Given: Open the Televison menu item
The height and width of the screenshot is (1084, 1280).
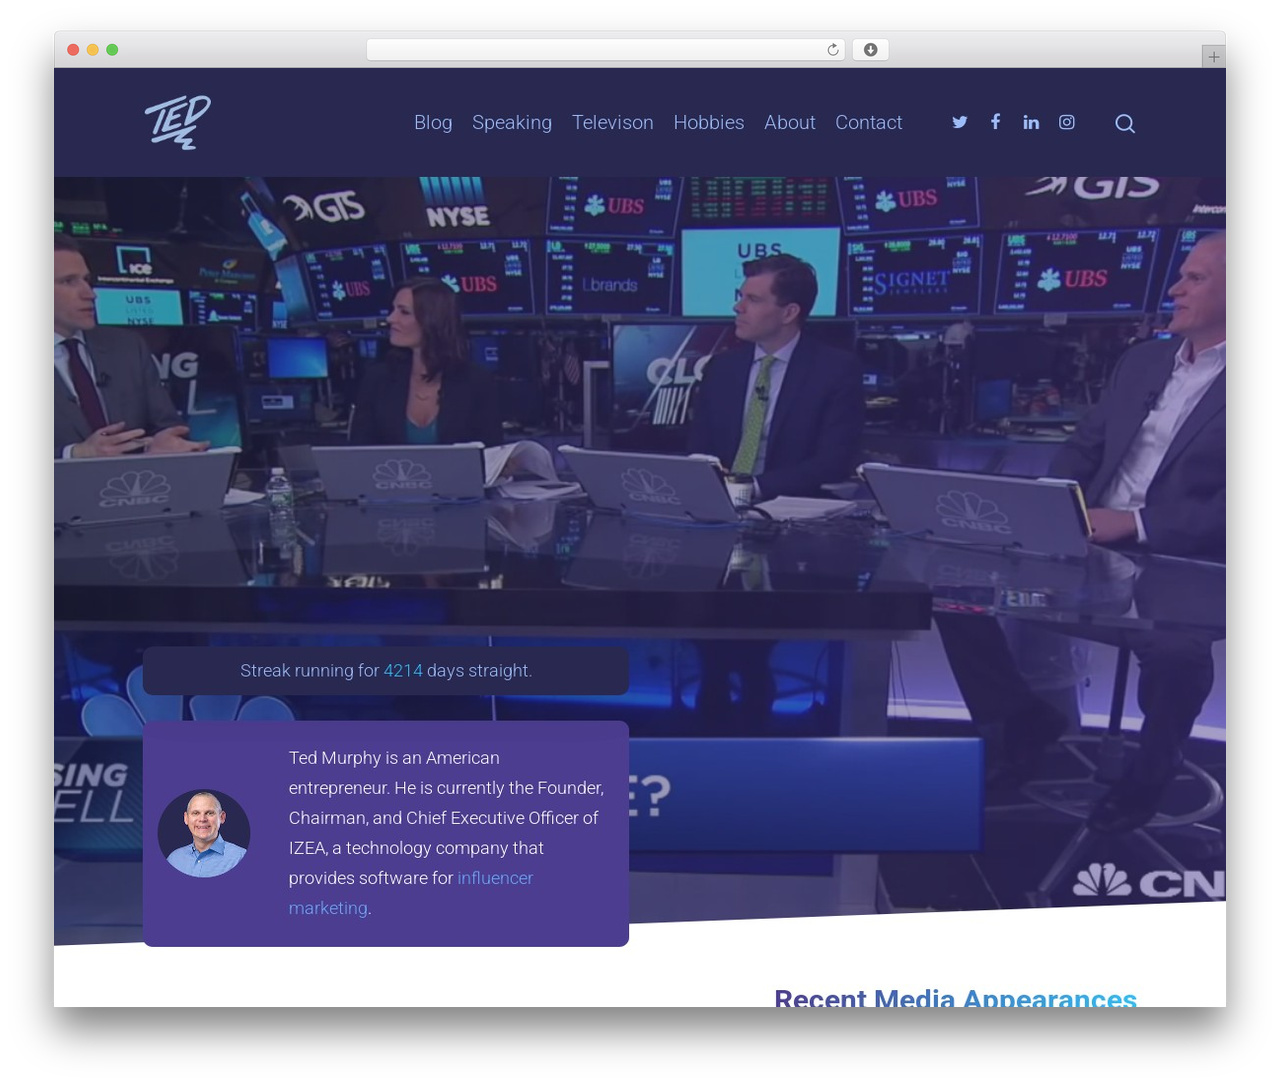Looking at the screenshot, I should (x=613, y=122).
